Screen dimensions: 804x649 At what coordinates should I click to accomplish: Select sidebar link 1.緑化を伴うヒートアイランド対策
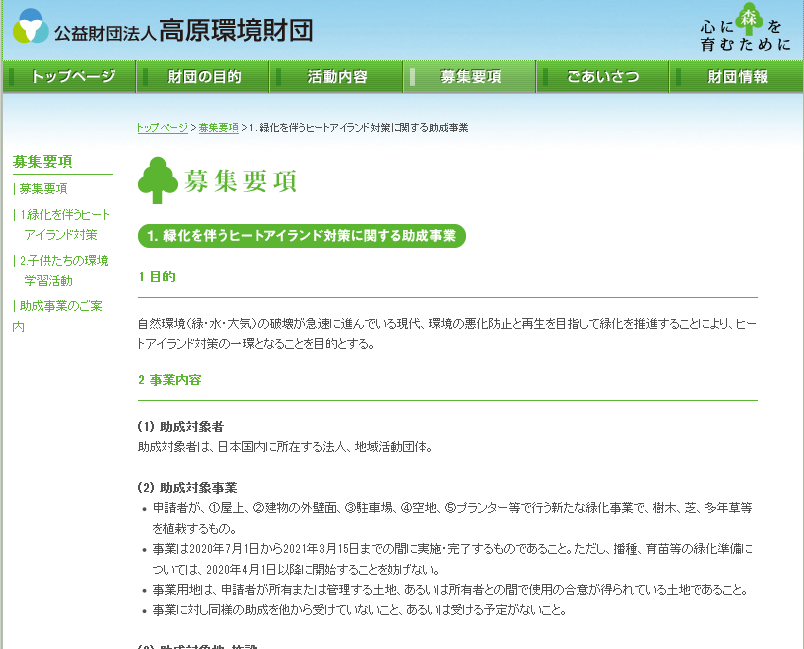[x=60, y=225]
